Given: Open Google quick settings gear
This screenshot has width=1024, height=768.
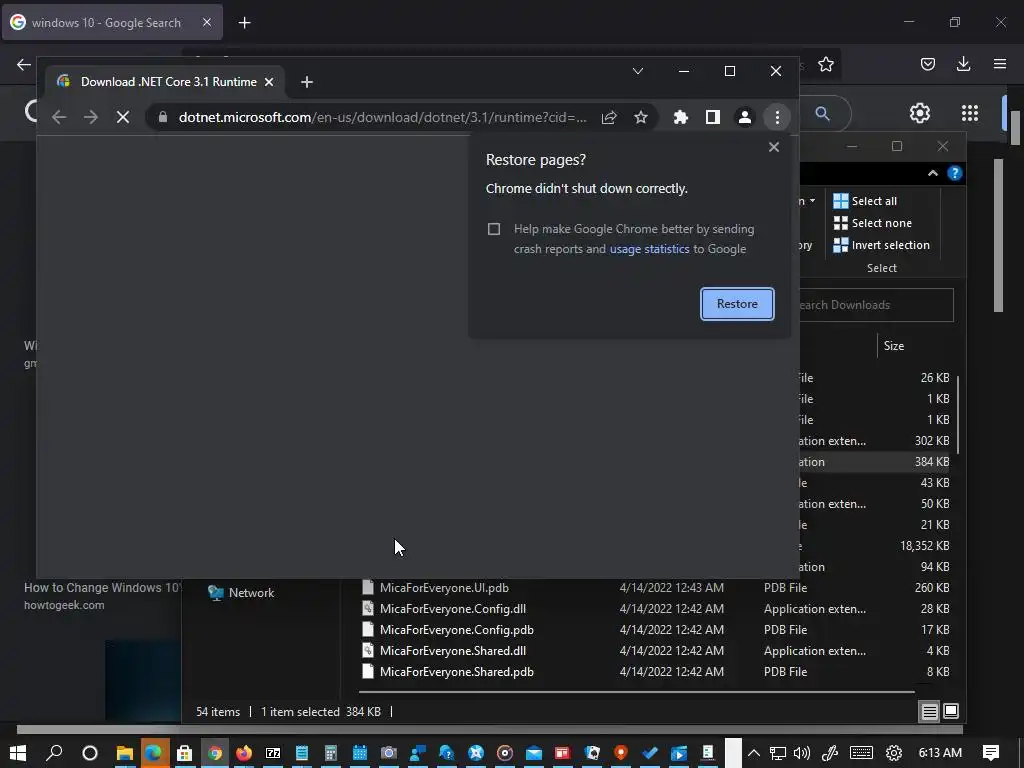Looking at the screenshot, I should [x=920, y=113].
